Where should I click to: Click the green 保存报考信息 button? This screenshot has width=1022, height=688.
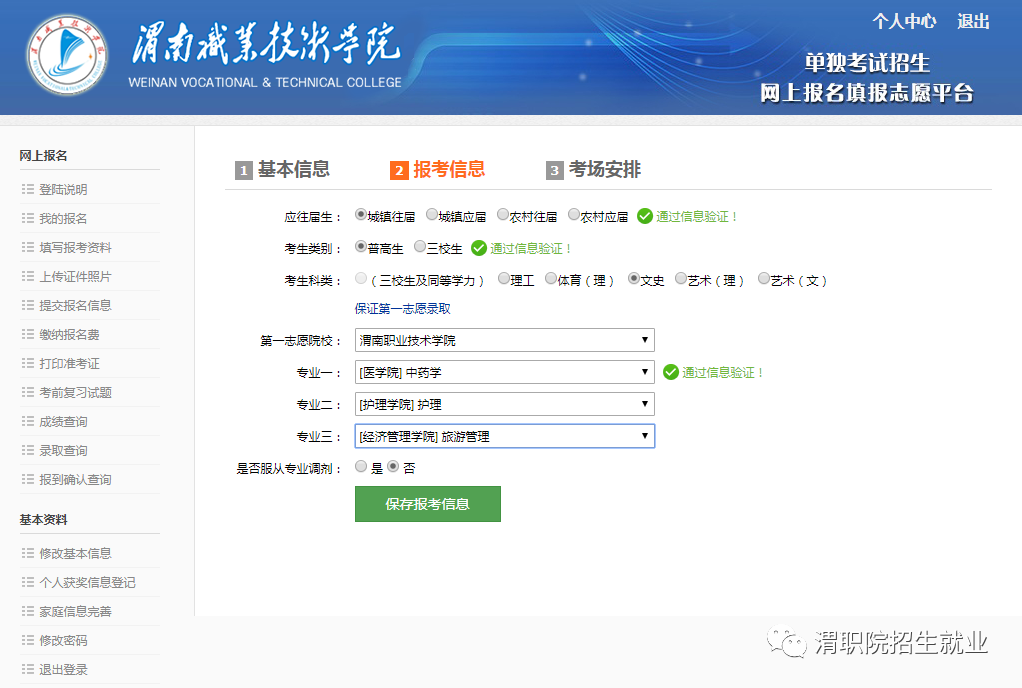click(x=428, y=504)
